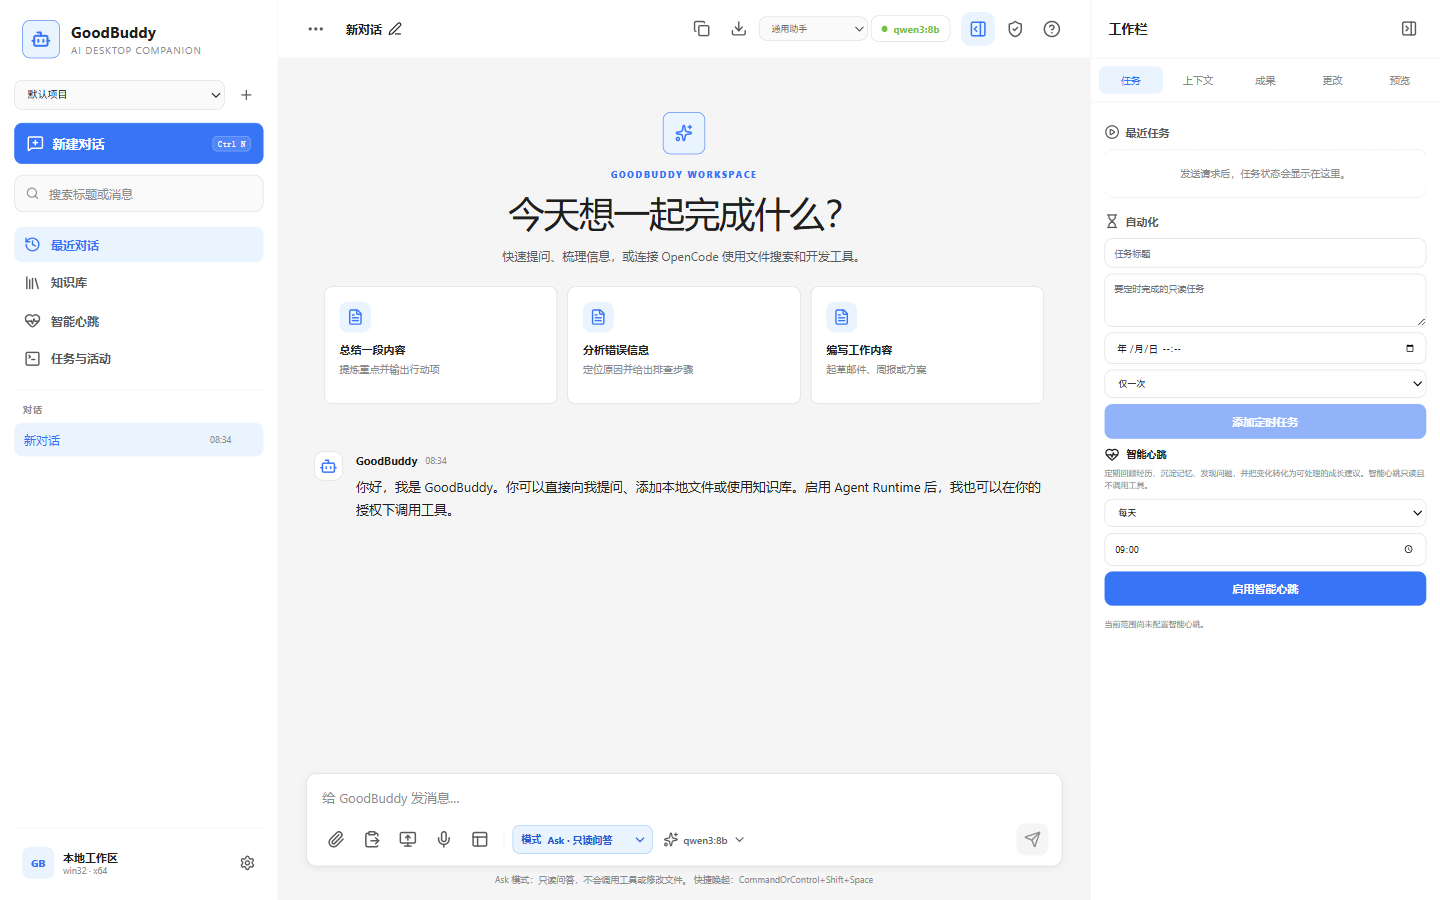The height and width of the screenshot is (900, 1440).
Task: Switch to the 上下文 tab
Action: click(x=1198, y=81)
